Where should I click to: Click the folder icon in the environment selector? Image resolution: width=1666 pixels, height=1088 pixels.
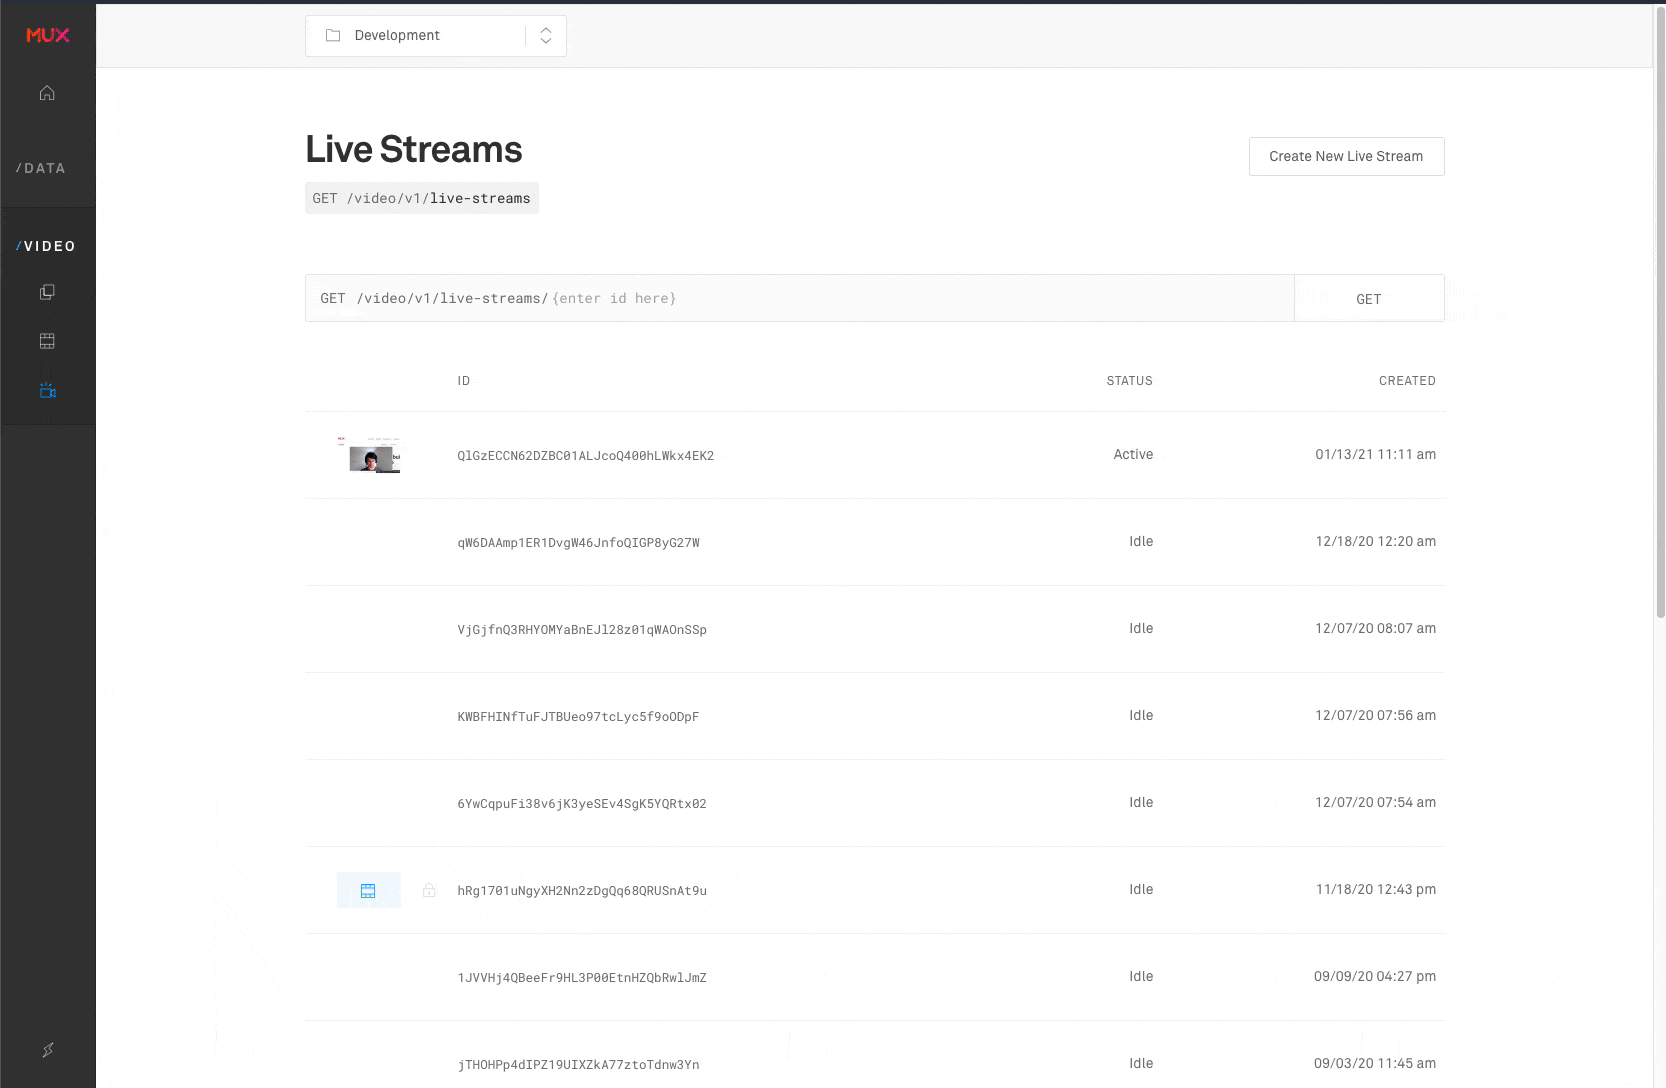pyautogui.click(x=331, y=34)
